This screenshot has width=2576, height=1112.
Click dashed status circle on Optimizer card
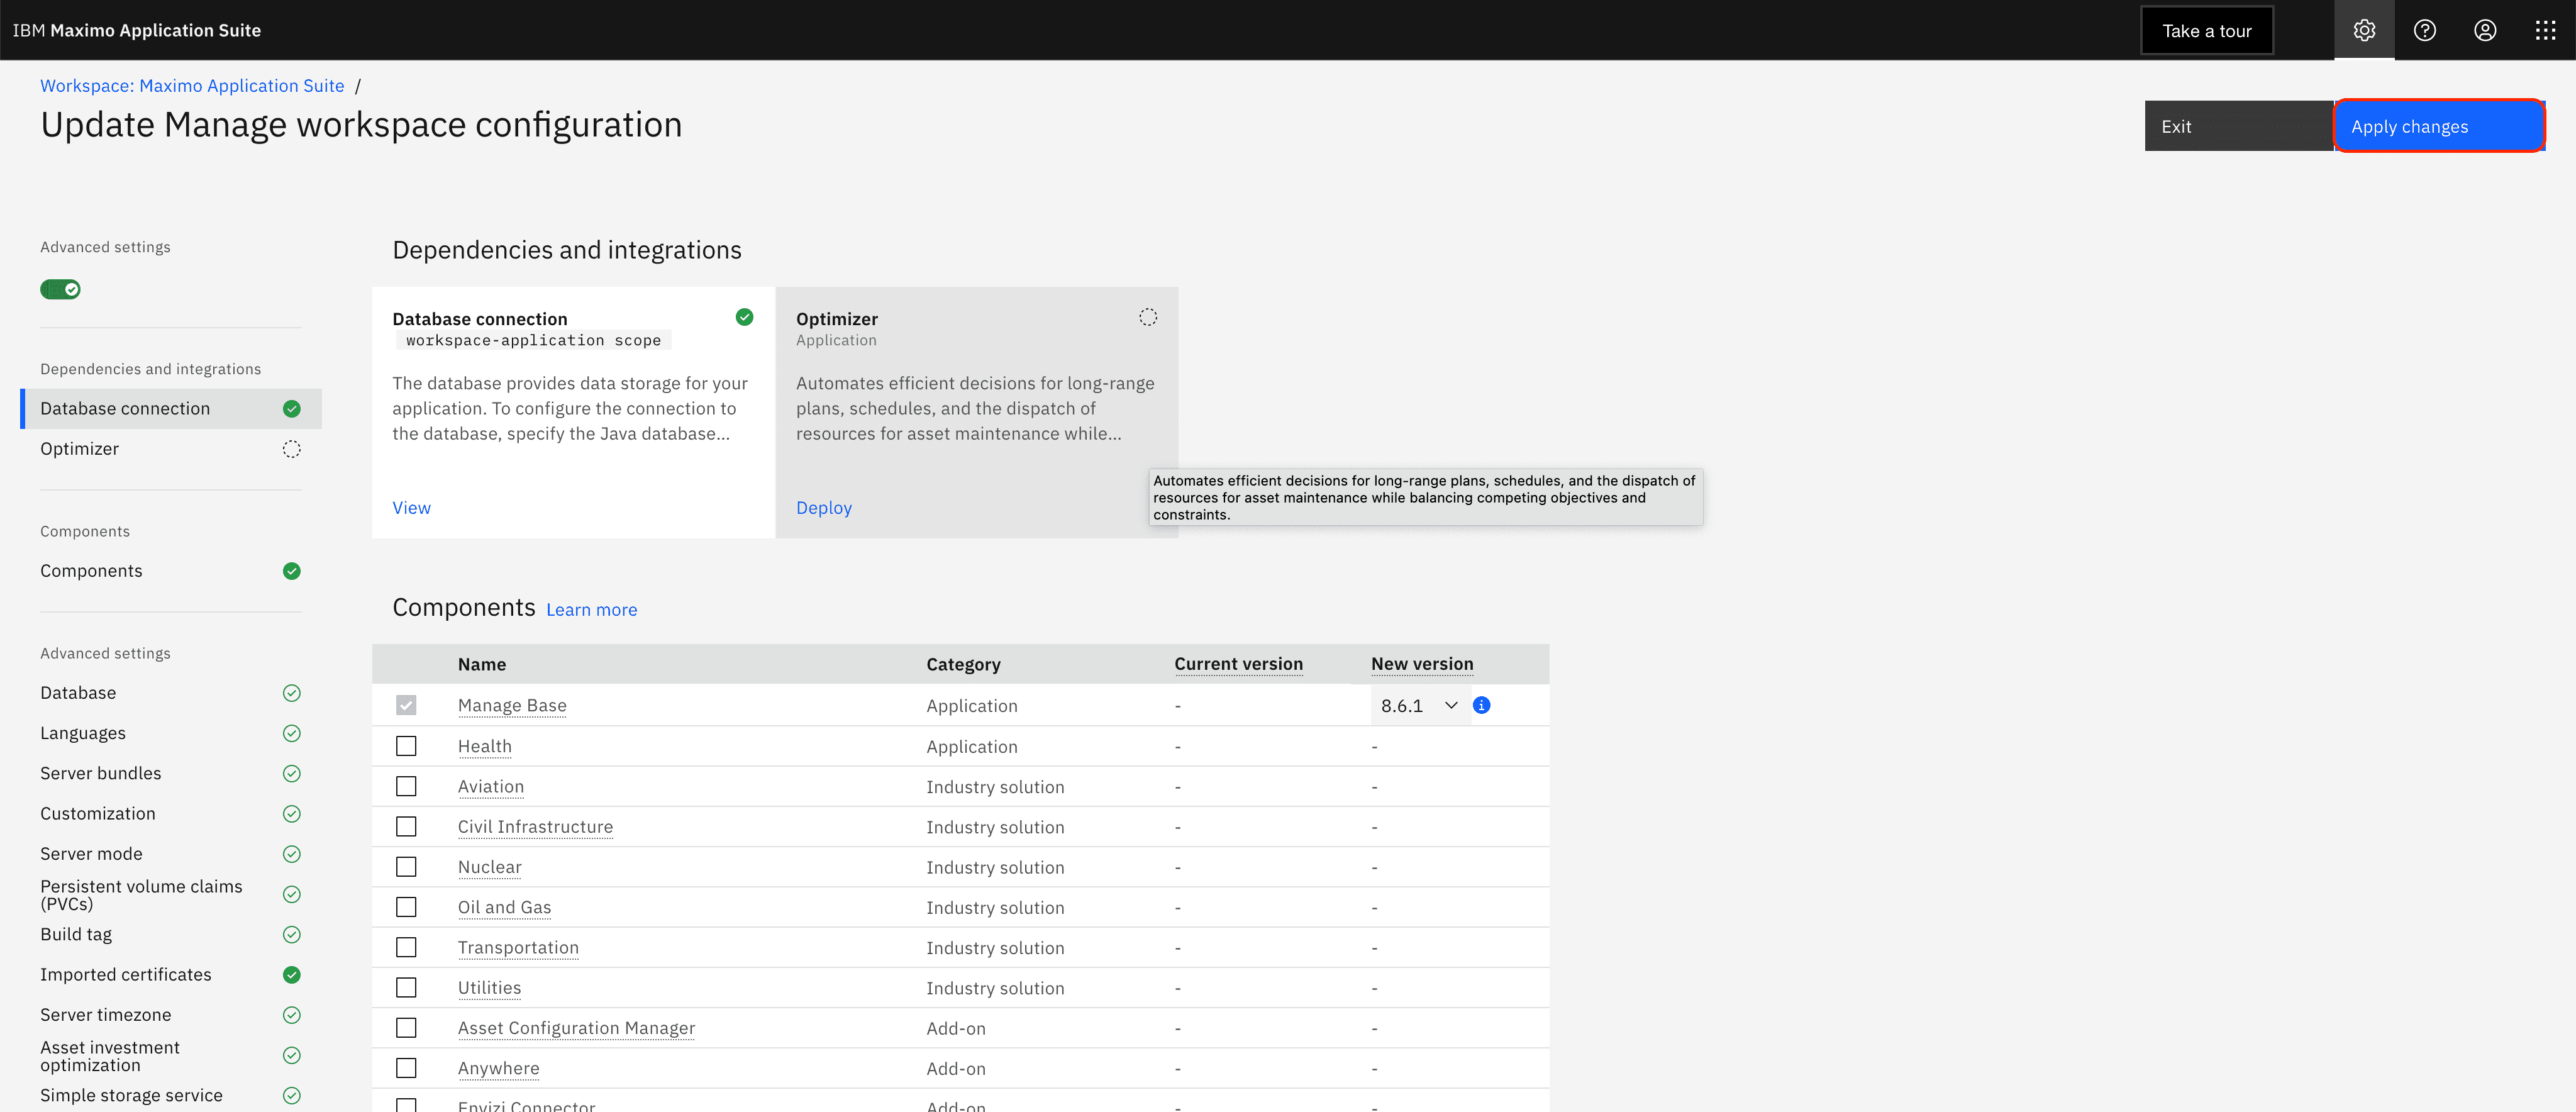pos(1148,317)
